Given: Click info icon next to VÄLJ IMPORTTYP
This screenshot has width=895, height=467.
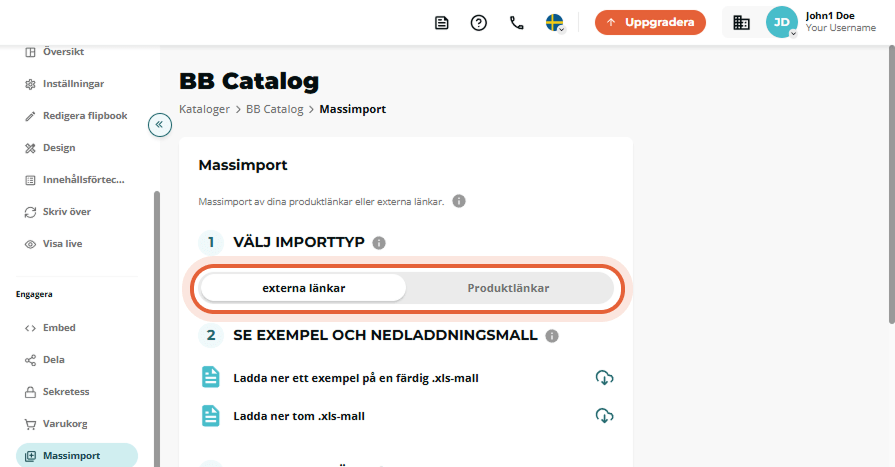Looking at the screenshot, I should (379, 243).
